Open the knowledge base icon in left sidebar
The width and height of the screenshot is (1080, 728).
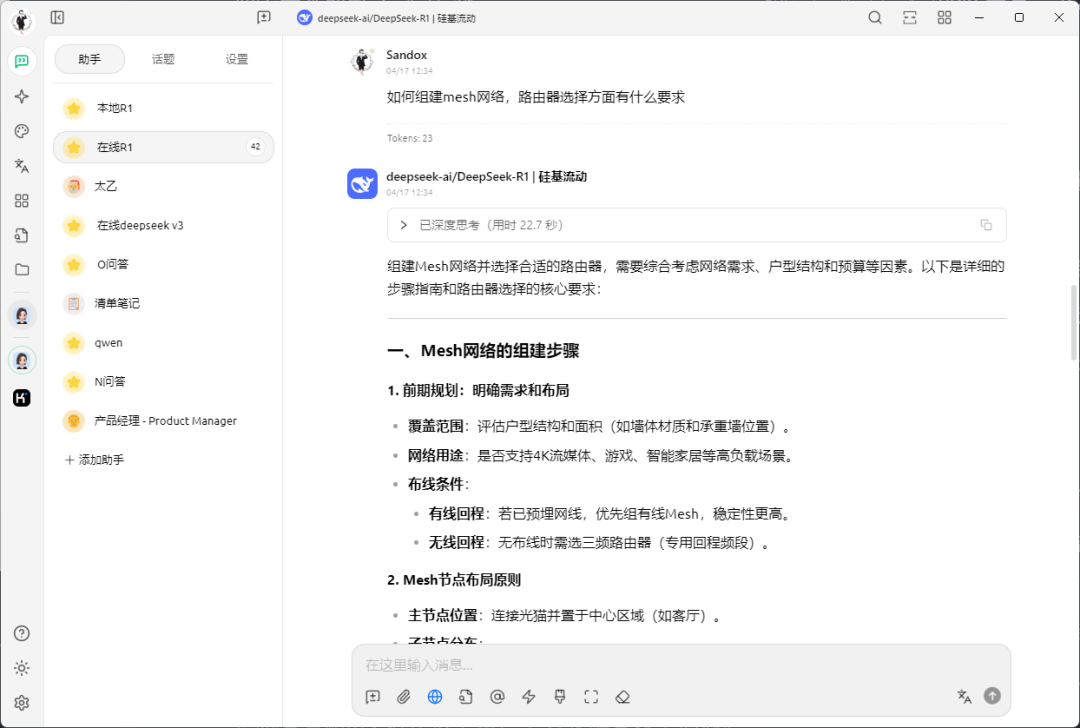pos(22,236)
